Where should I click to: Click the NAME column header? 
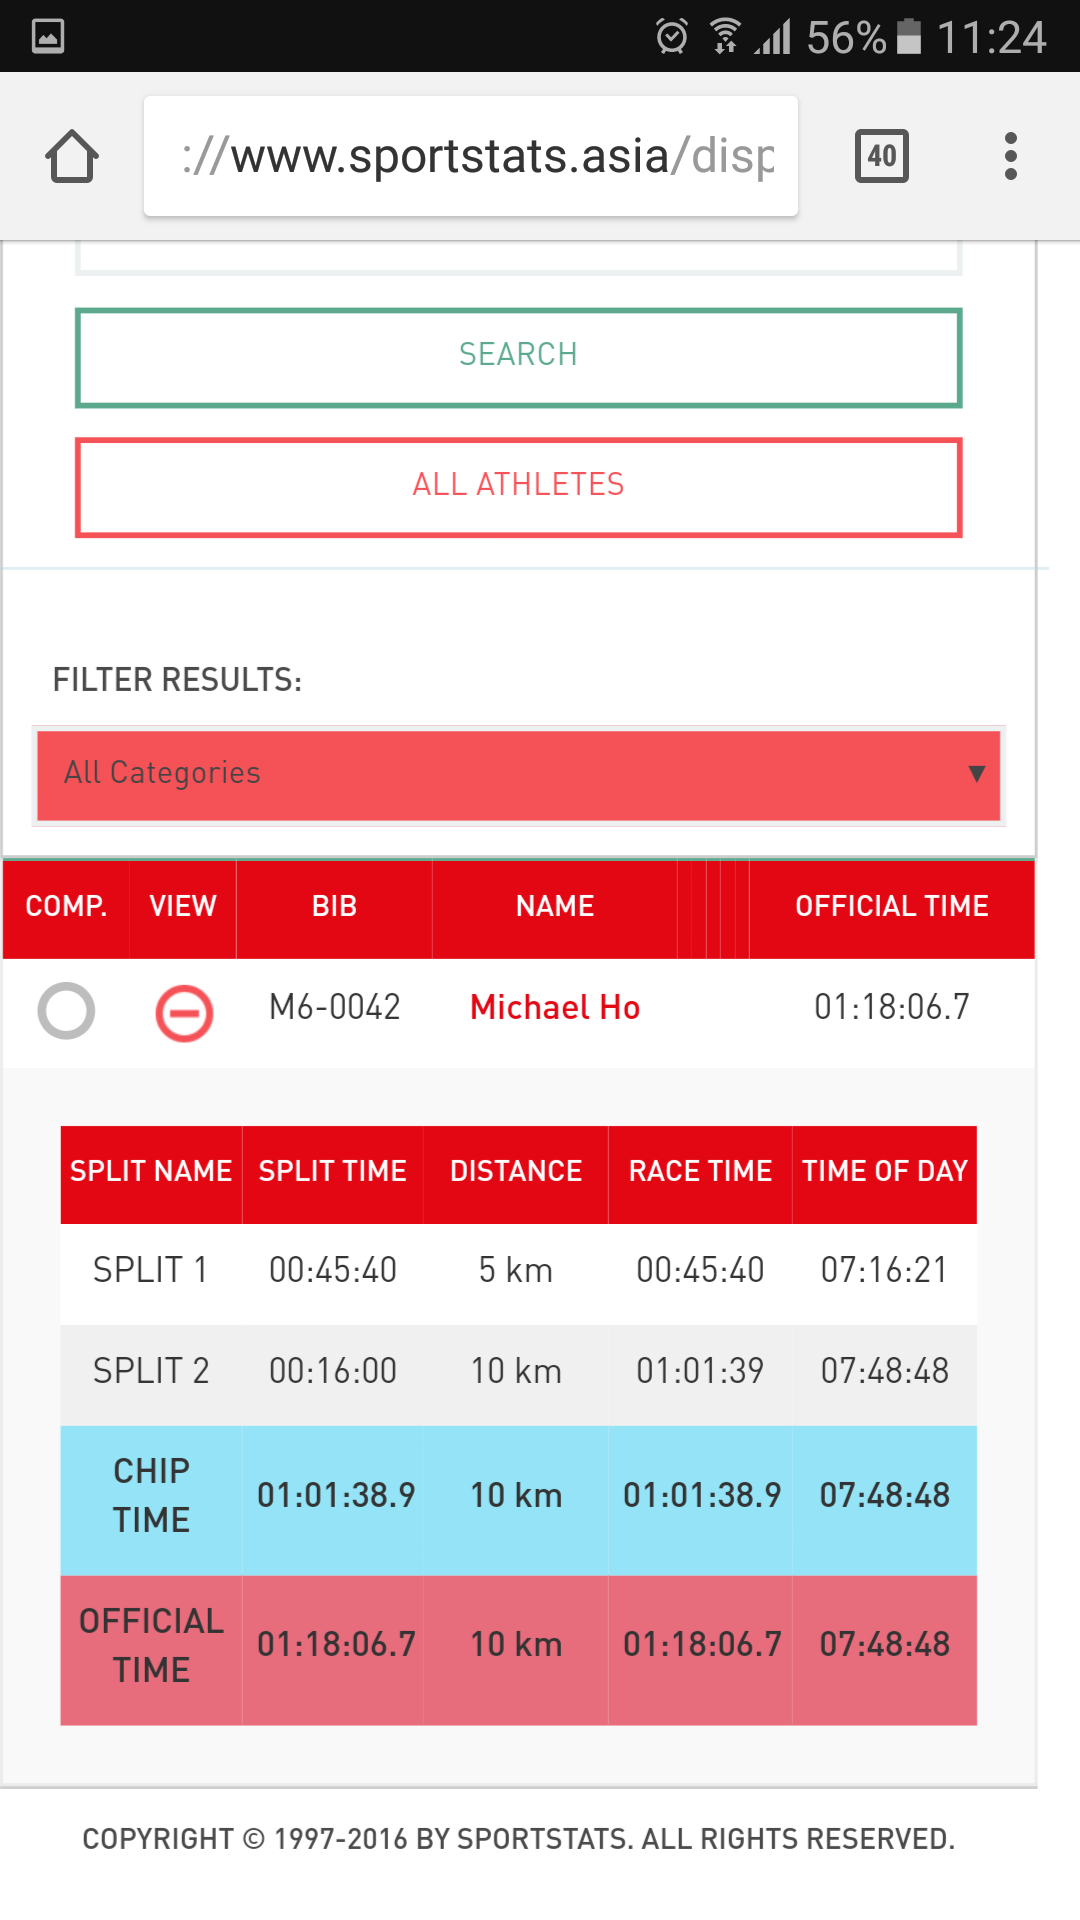point(555,907)
